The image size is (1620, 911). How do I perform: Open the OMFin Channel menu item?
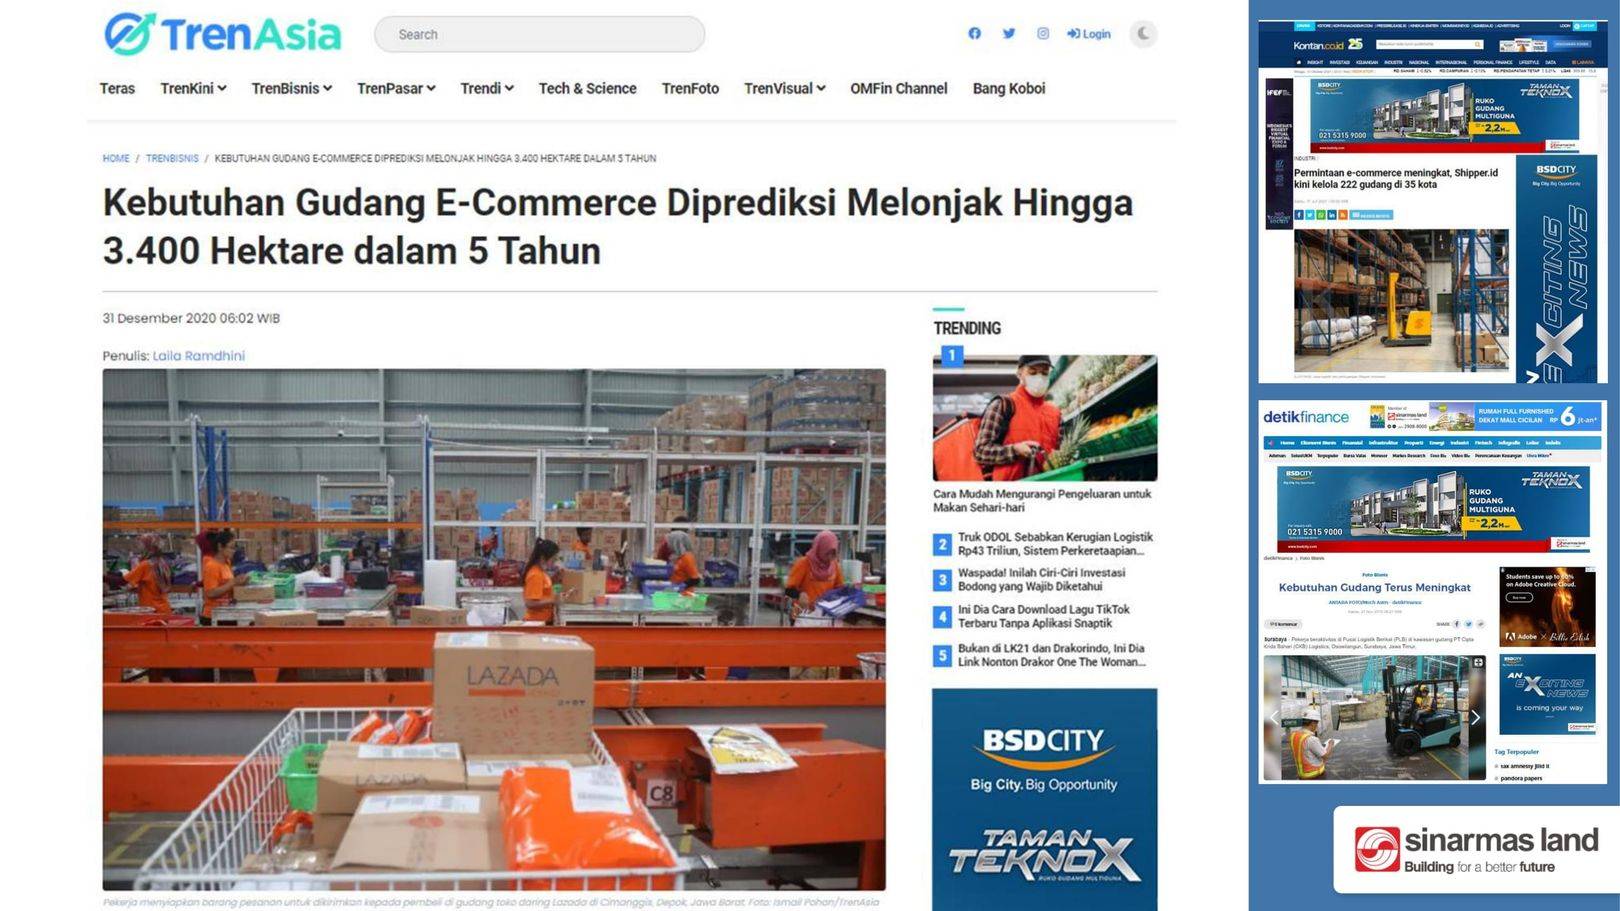pos(898,88)
